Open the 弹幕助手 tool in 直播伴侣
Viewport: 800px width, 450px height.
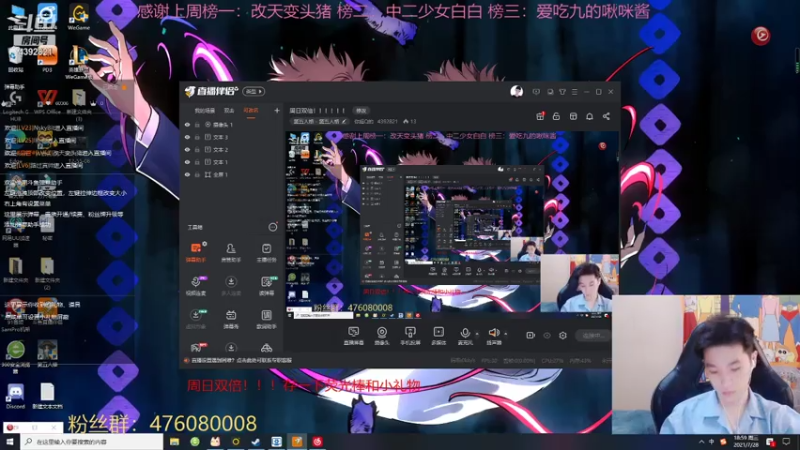[196, 253]
